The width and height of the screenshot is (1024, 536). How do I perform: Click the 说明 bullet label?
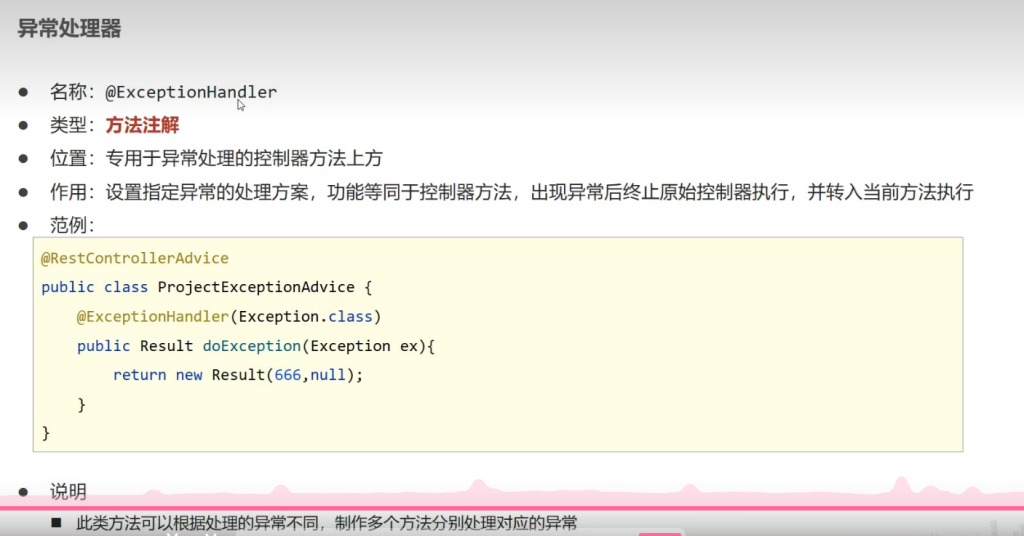pyautogui.click(x=68, y=491)
